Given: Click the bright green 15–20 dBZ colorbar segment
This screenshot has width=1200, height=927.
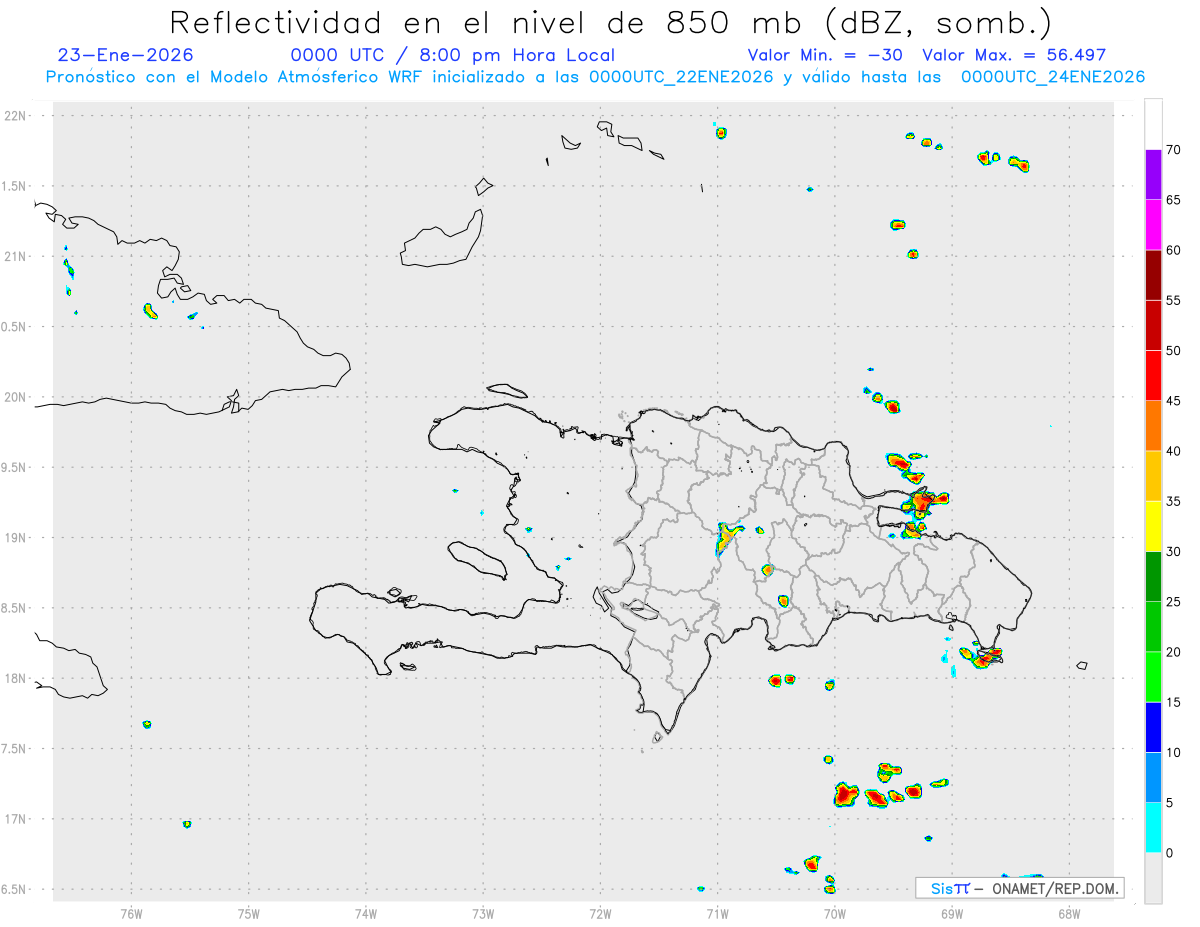Looking at the screenshot, I should 1153,677.
